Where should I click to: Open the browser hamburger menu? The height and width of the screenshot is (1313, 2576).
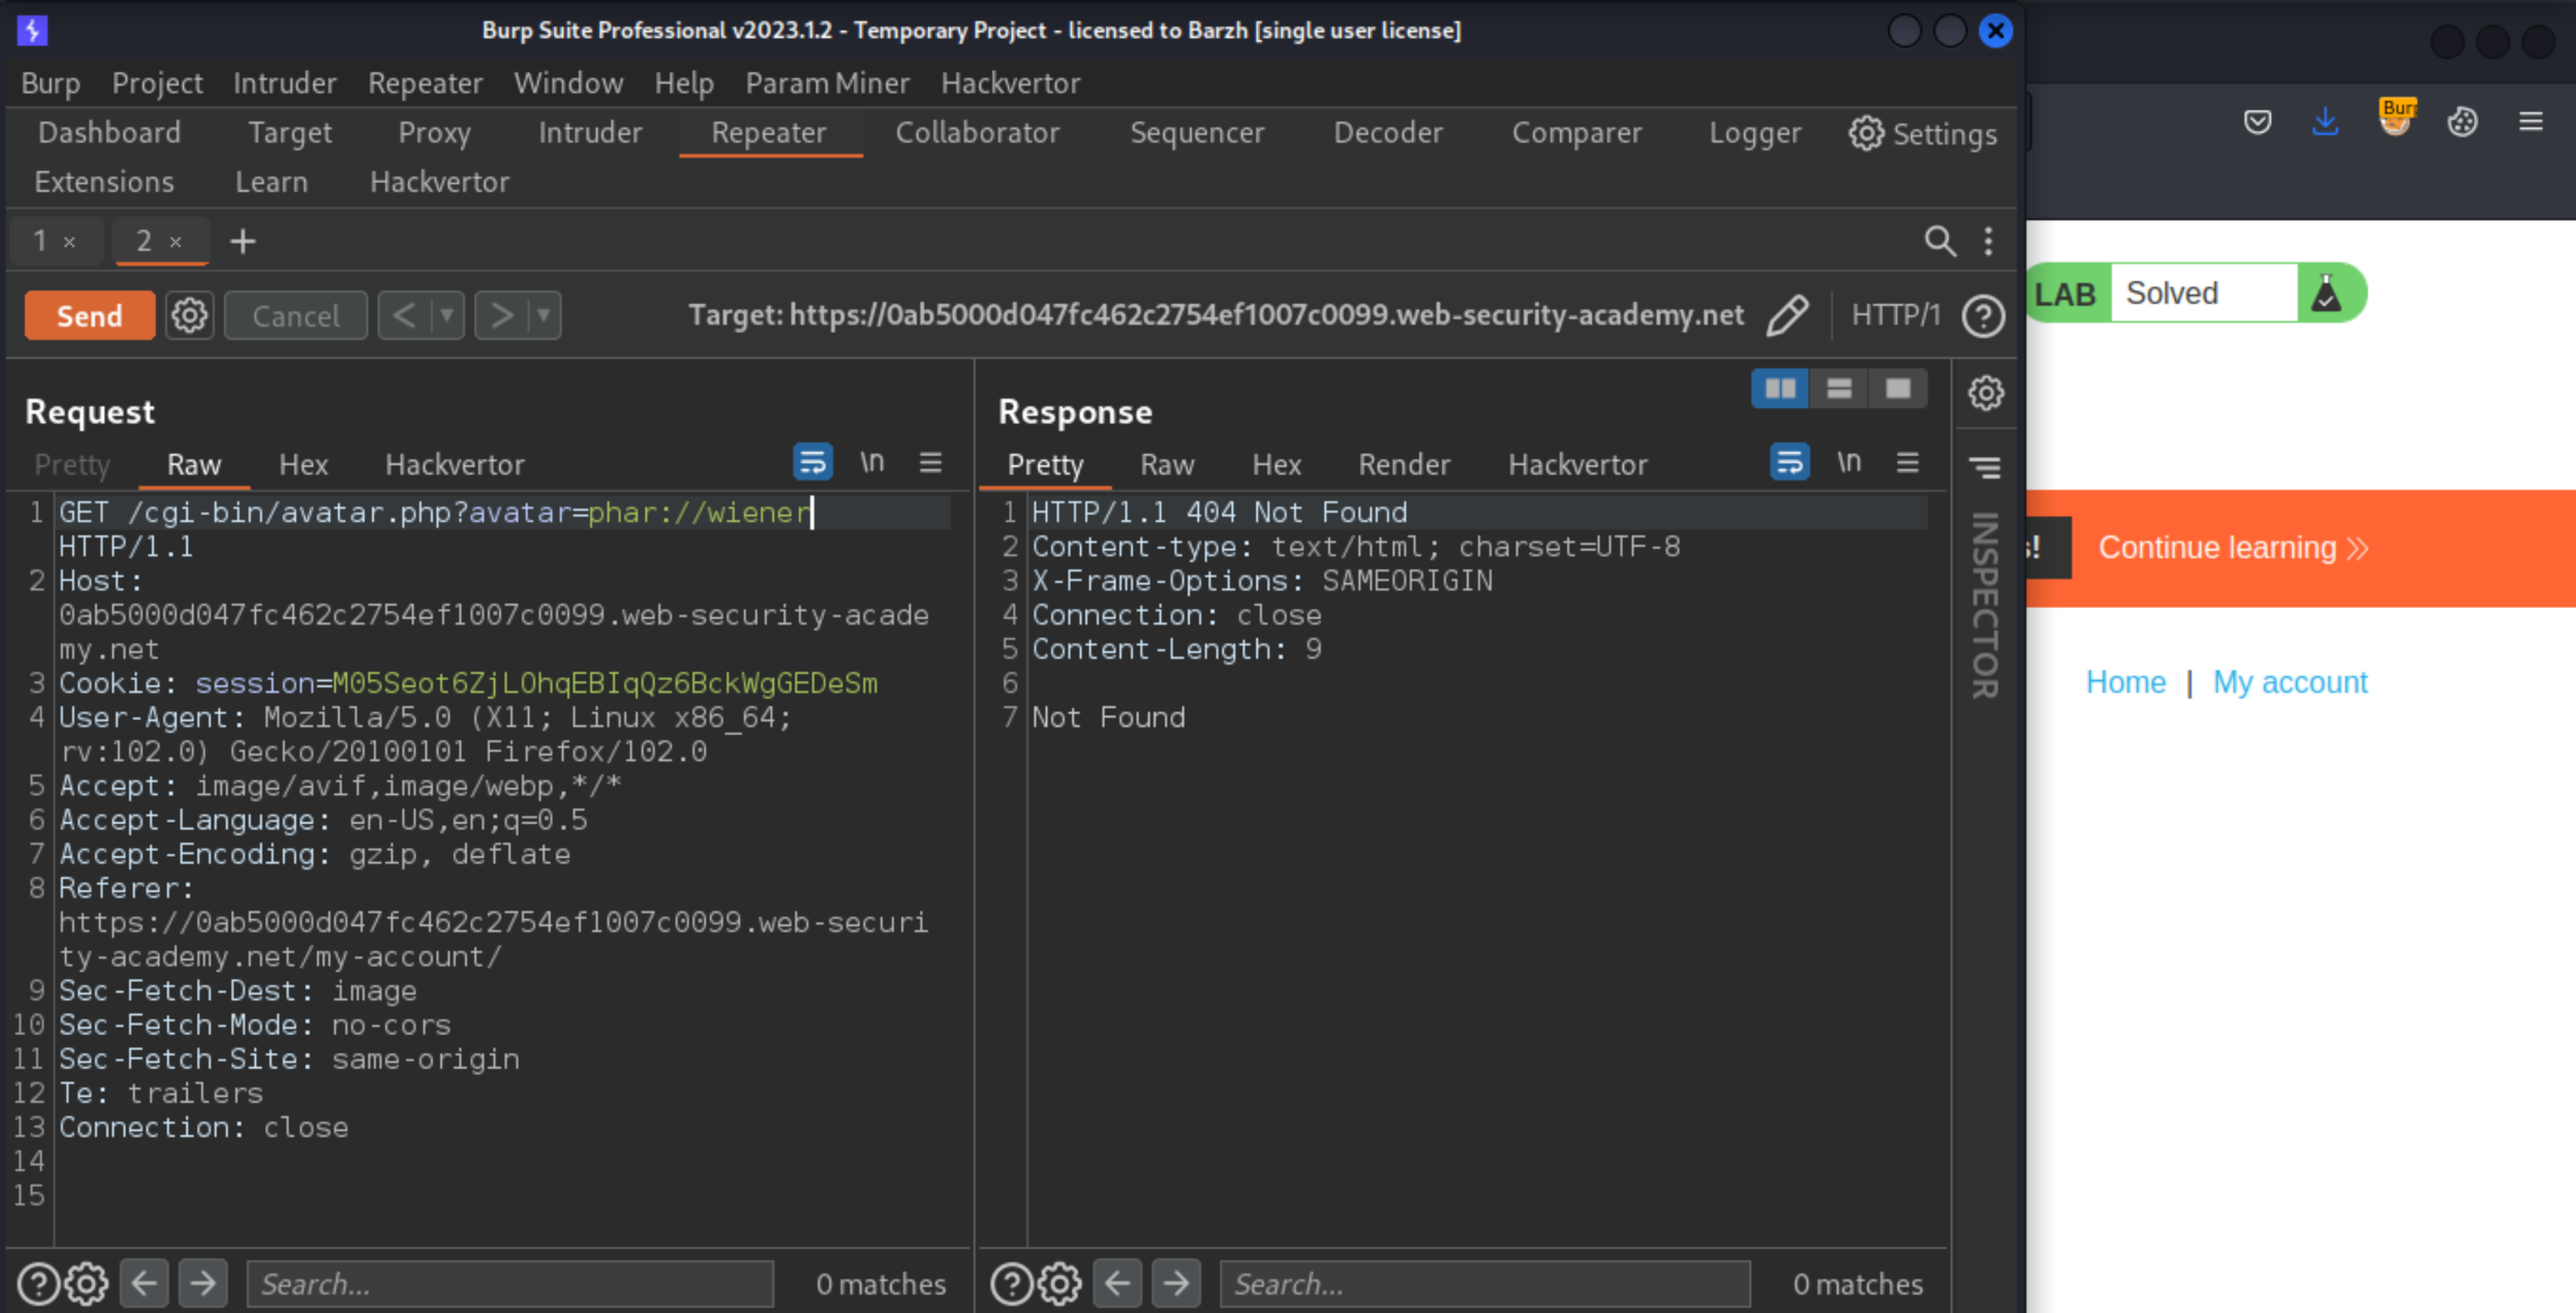2531,122
